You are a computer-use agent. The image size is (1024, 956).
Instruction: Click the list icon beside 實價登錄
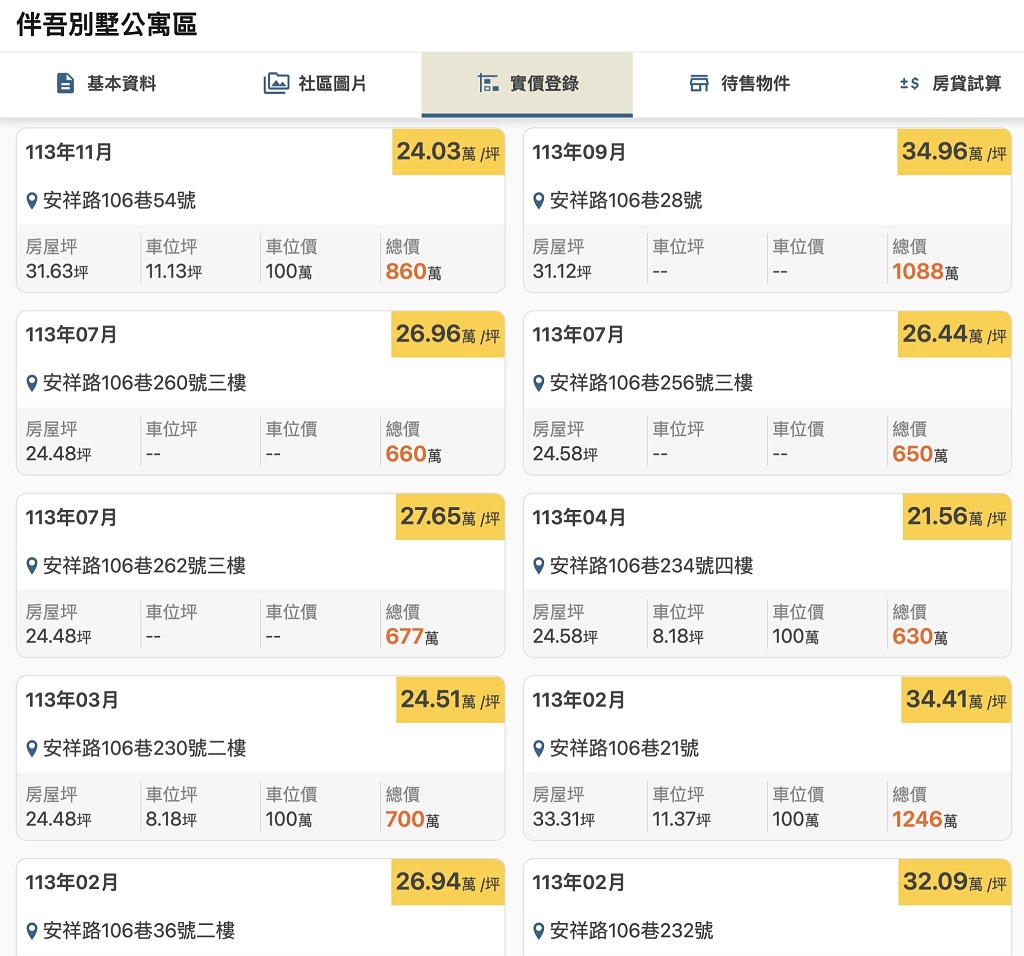point(488,83)
